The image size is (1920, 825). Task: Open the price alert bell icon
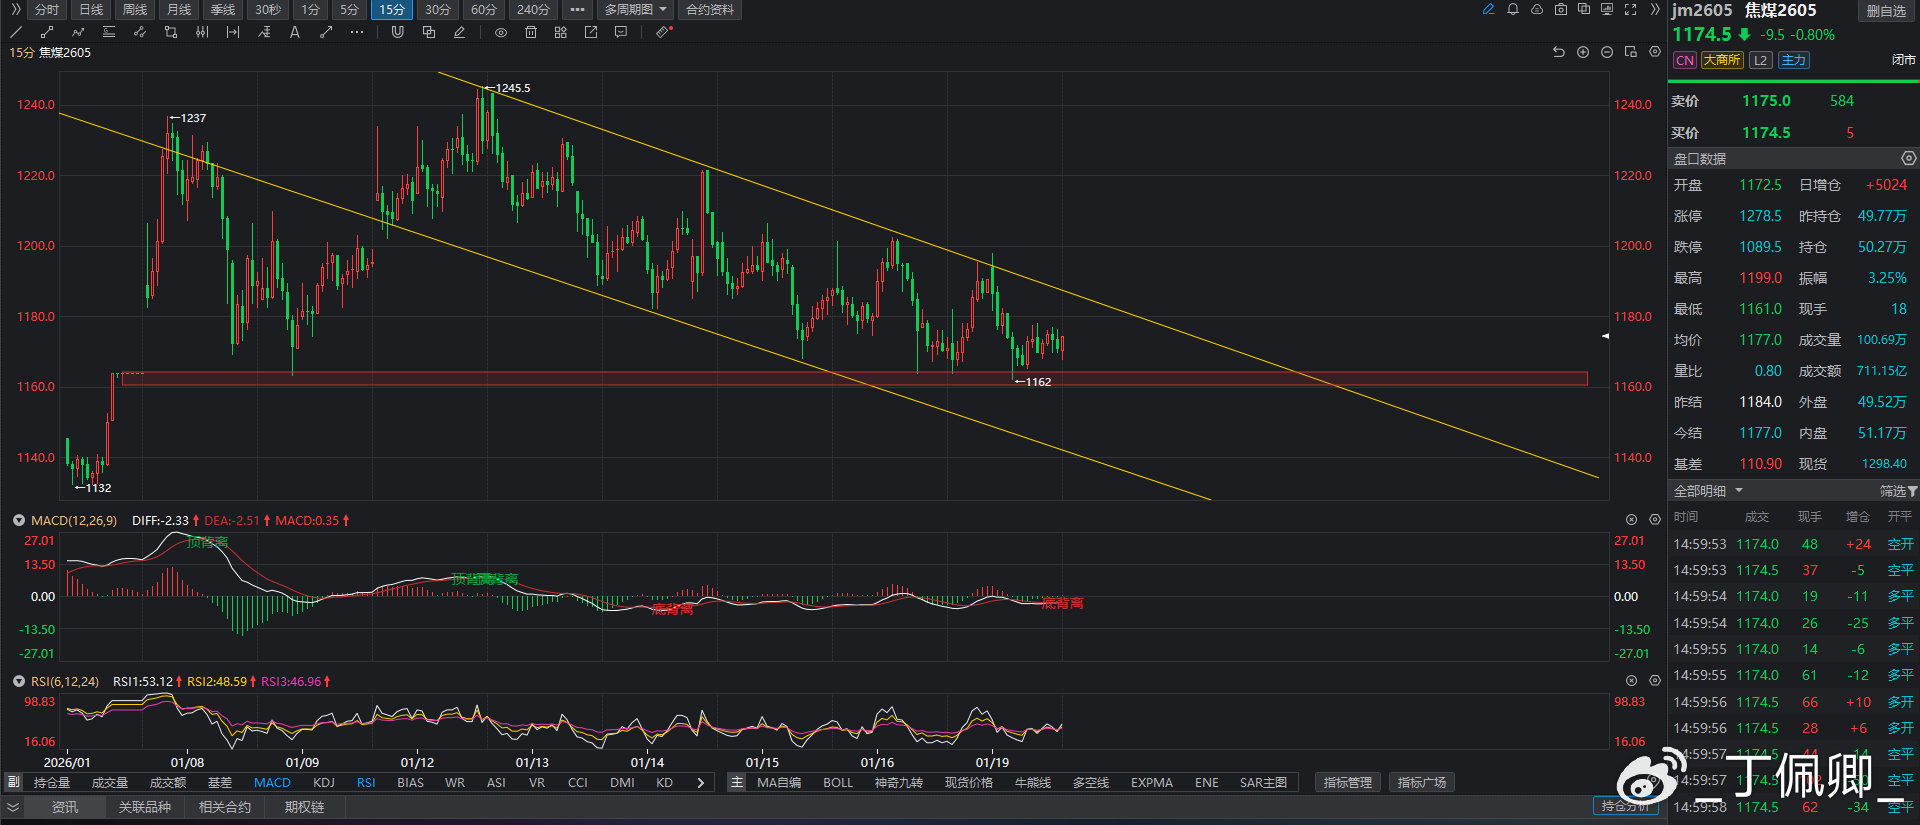point(1513,9)
